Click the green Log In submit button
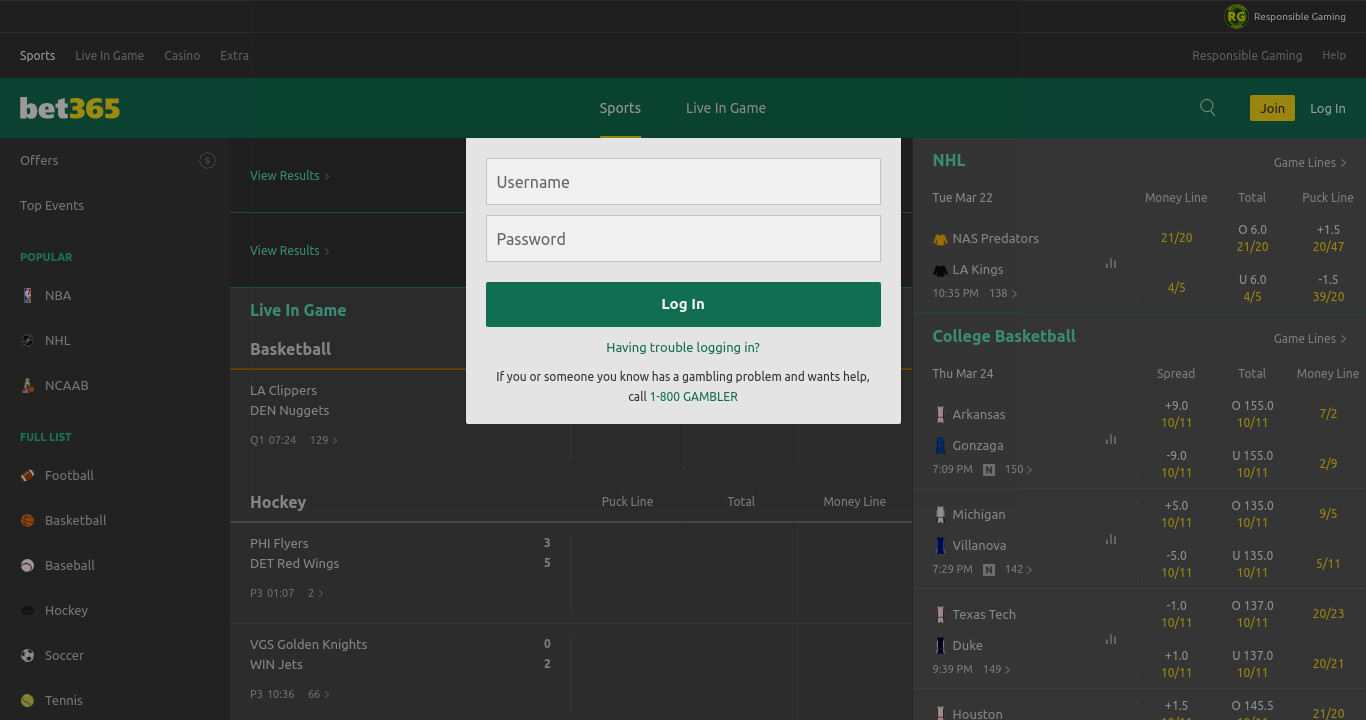 (x=683, y=304)
